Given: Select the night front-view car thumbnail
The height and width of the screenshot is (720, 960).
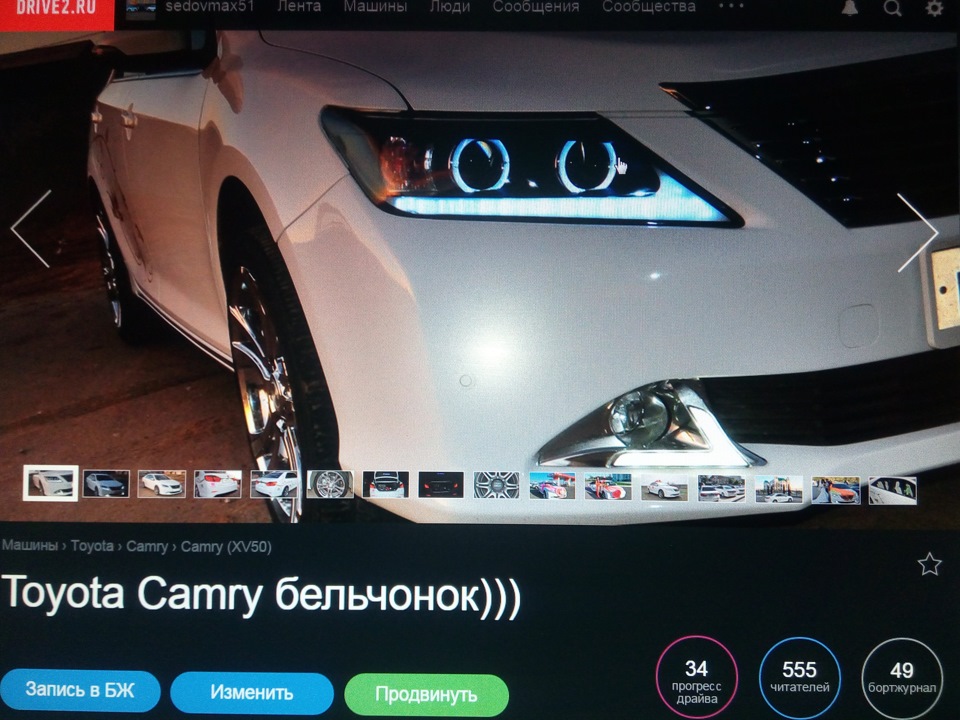Looking at the screenshot, I should pos(106,484).
